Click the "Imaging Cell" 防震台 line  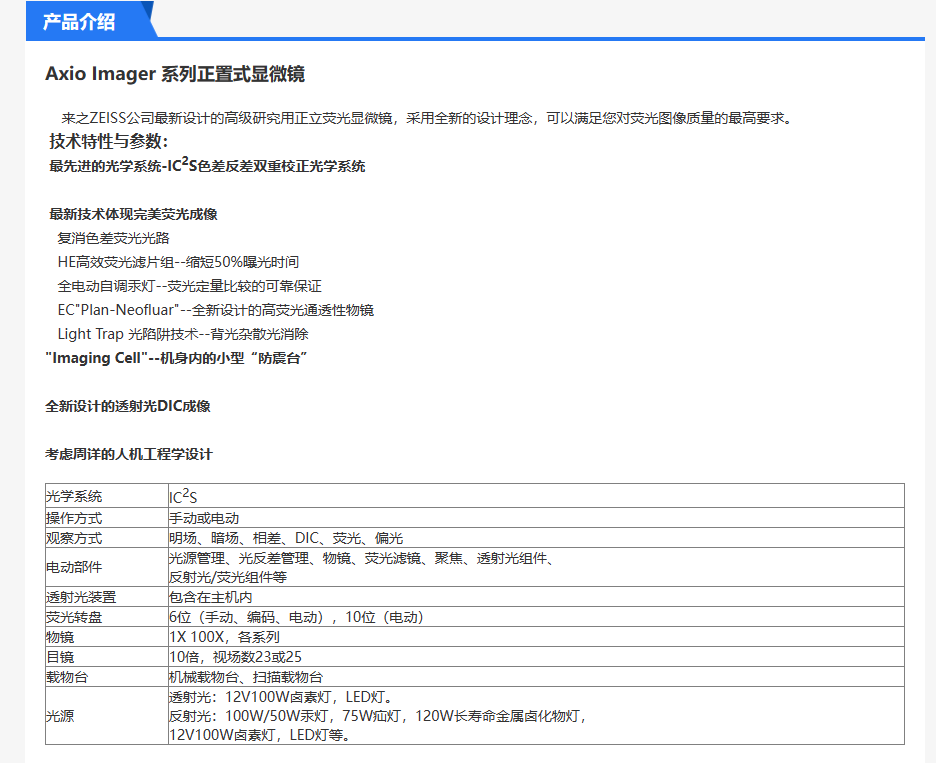coord(176,358)
